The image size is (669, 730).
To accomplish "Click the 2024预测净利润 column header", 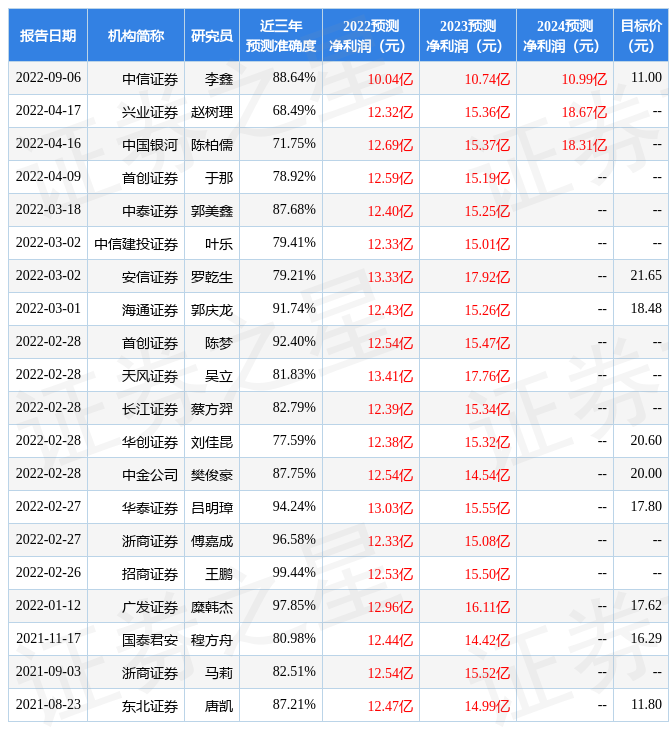I will 565,35.
